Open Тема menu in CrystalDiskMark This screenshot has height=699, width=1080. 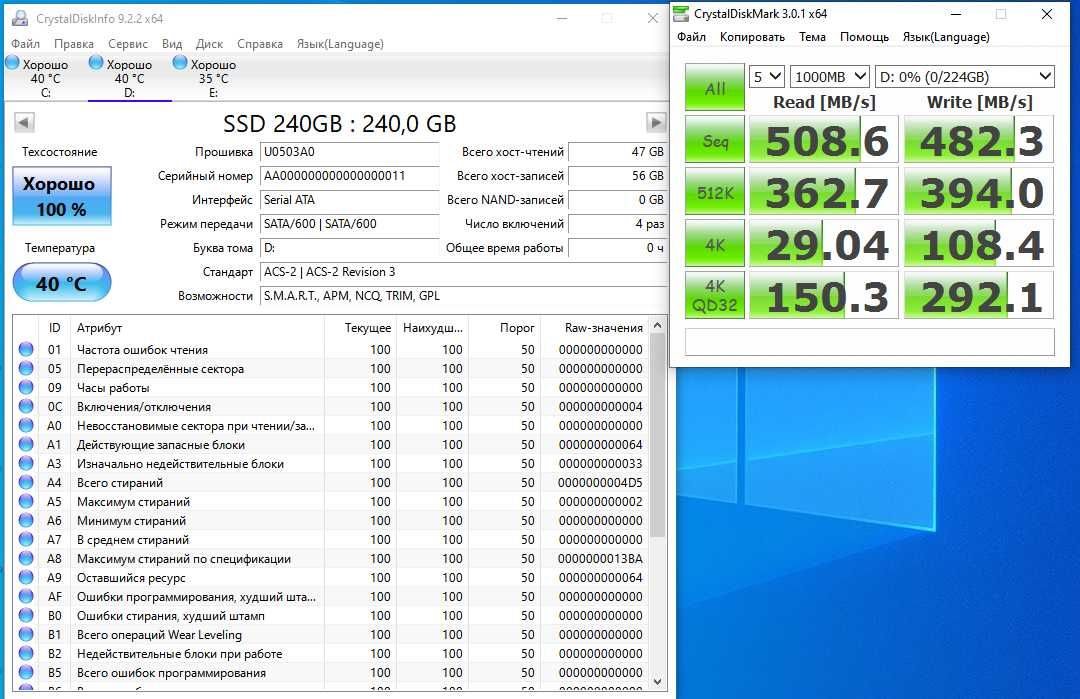[x=812, y=36]
